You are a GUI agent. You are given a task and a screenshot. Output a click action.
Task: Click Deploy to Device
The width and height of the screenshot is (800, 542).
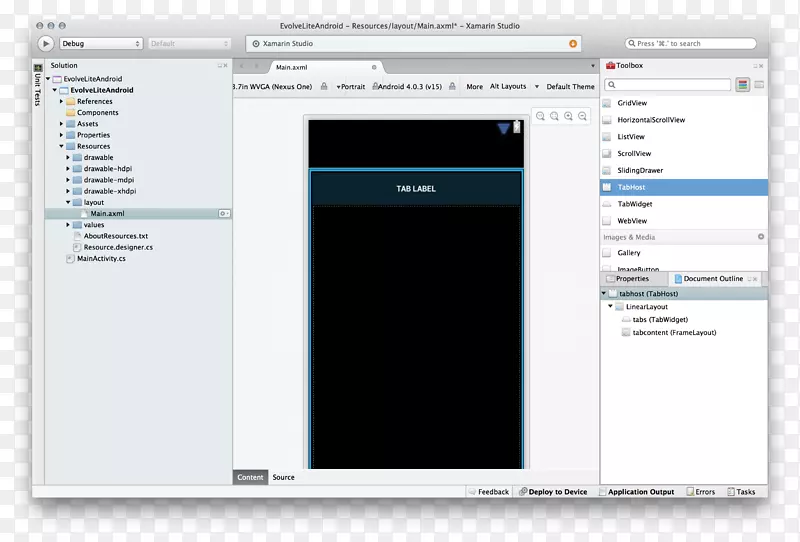553,492
